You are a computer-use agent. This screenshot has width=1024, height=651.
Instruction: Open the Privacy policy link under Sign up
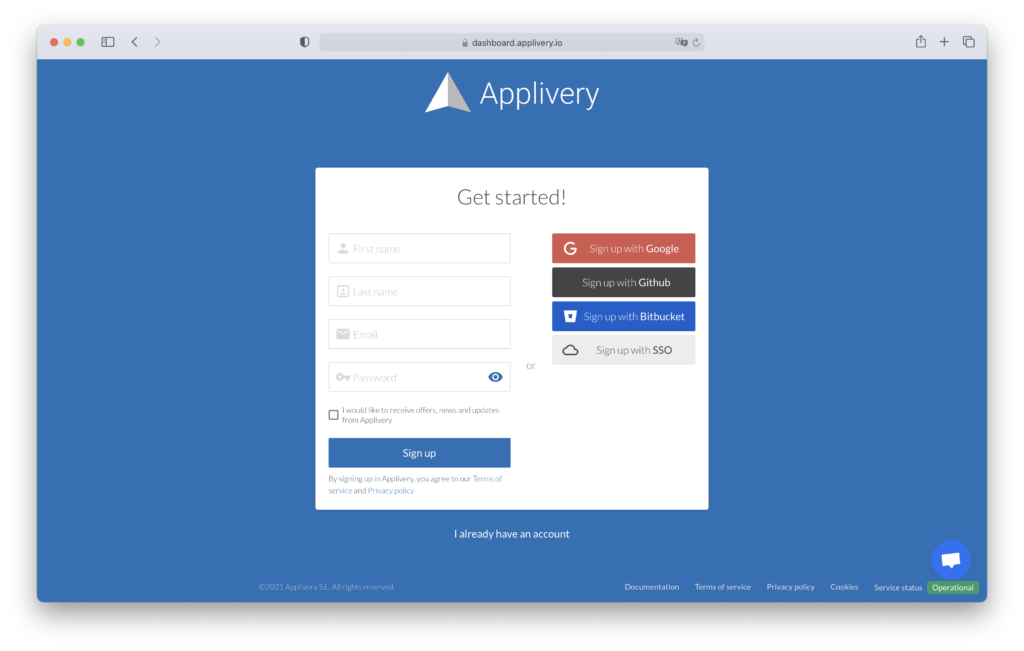coord(391,490)
